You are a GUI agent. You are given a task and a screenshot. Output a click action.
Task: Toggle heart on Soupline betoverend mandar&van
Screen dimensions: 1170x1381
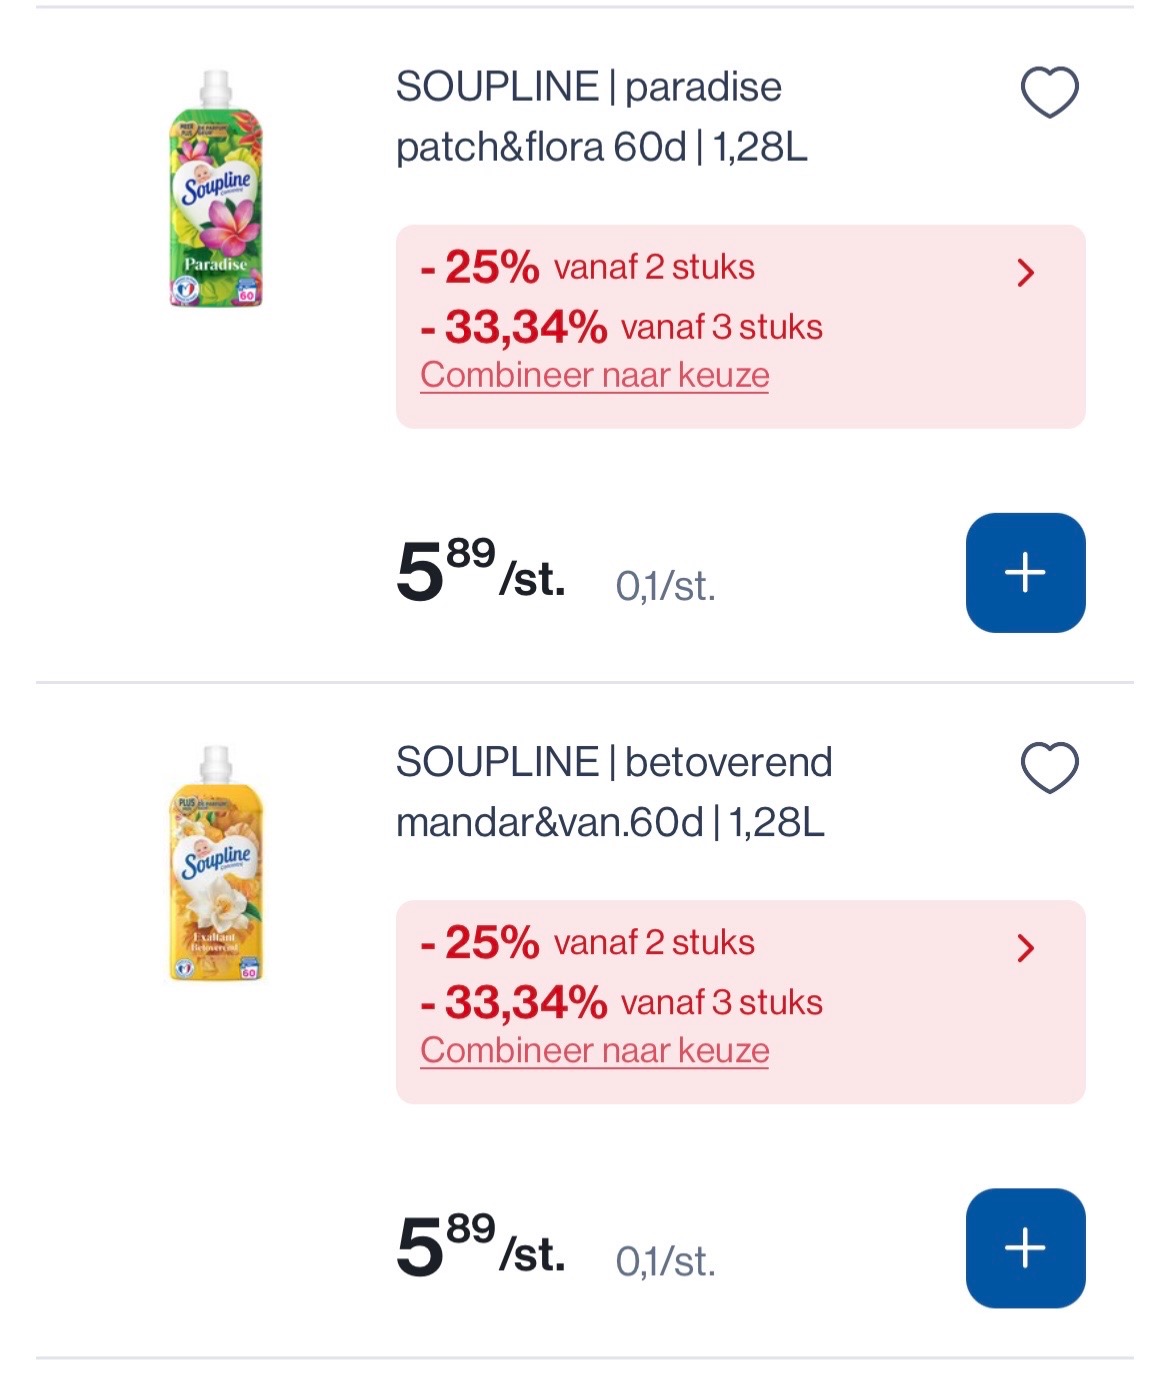pyautogui.click(x=1049, y=767)
